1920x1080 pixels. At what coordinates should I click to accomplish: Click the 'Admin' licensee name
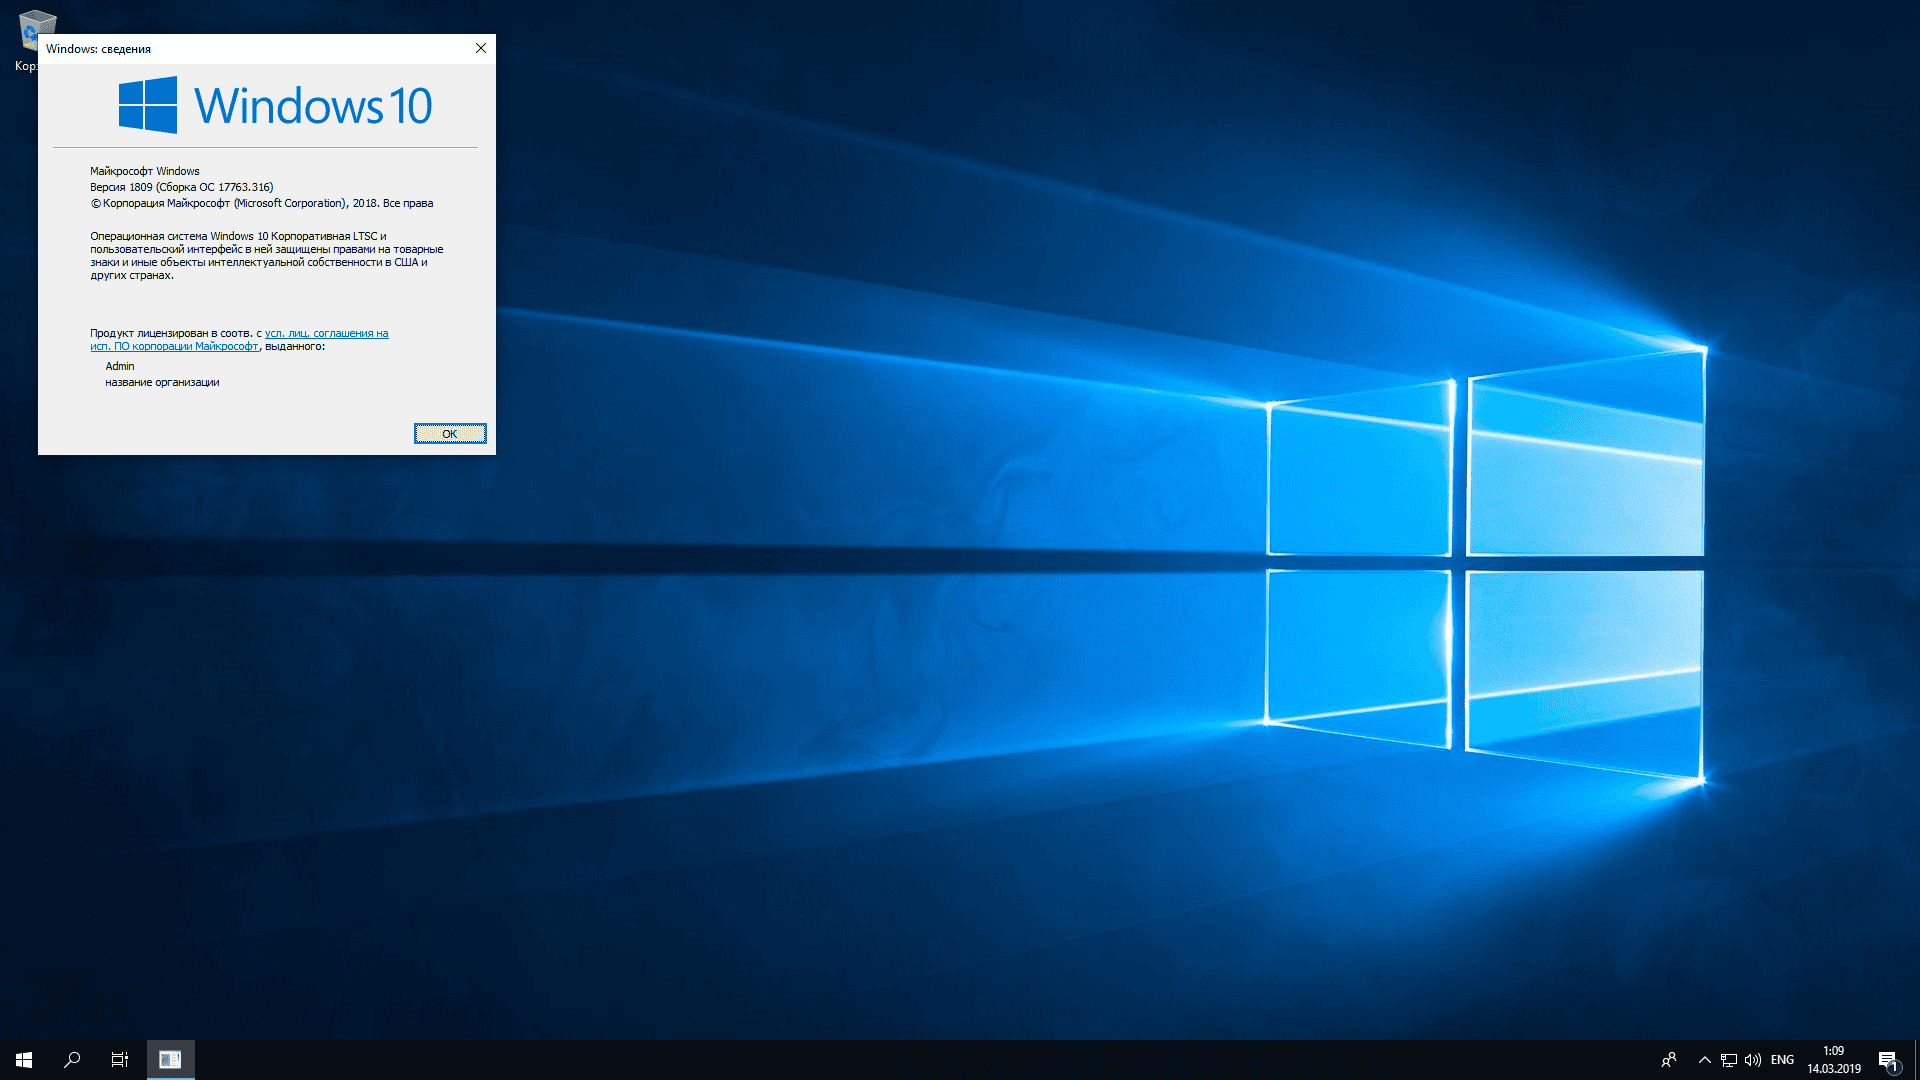point(120,366)
